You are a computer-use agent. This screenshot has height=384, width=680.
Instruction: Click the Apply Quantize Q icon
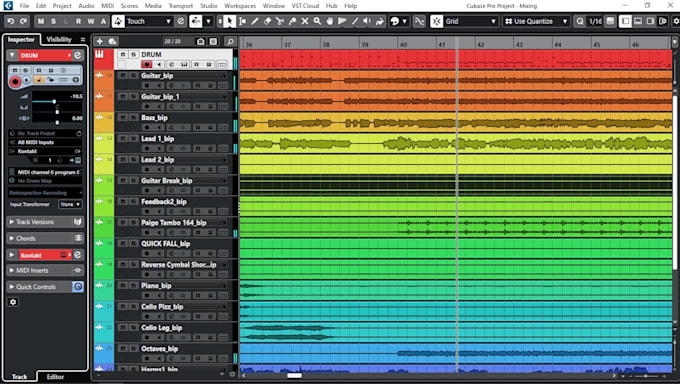point(580,21)
